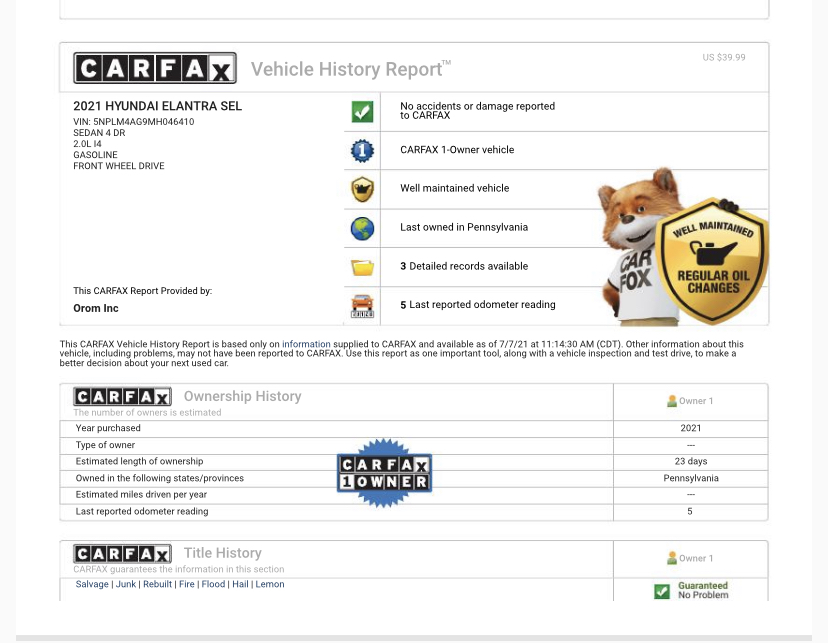Click the 'Pennsylvania' table cell value

691,478
